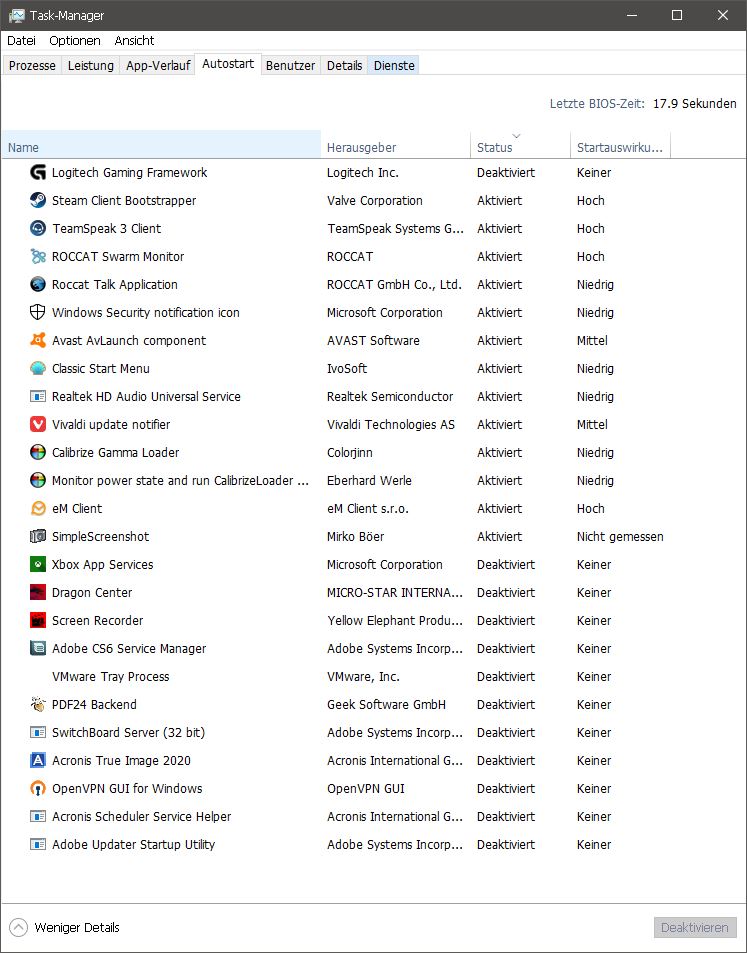This screenshot has width=747, height=953.
Task: Click the publisher Eberhard Werle
Action: 369,481
